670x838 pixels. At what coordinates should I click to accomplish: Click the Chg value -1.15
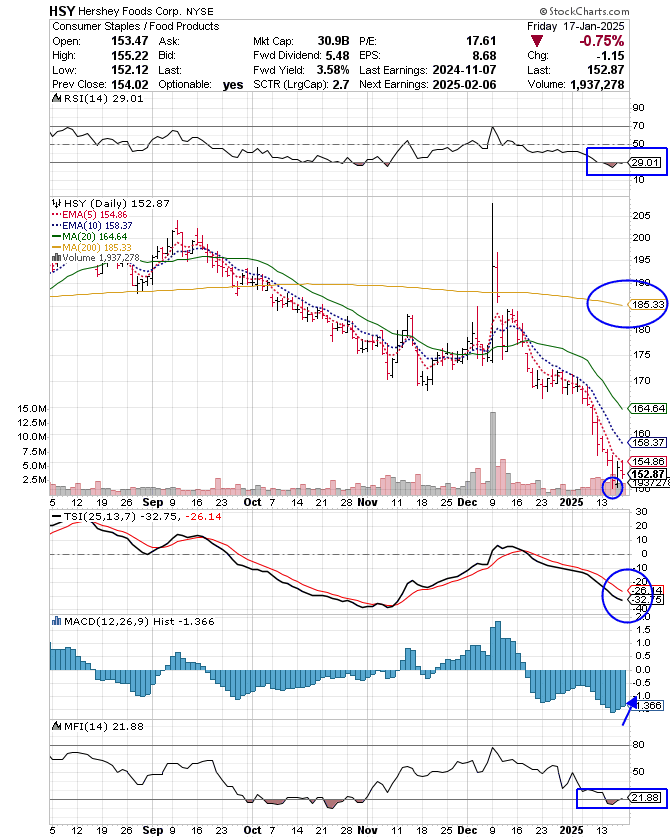[610, 56]
